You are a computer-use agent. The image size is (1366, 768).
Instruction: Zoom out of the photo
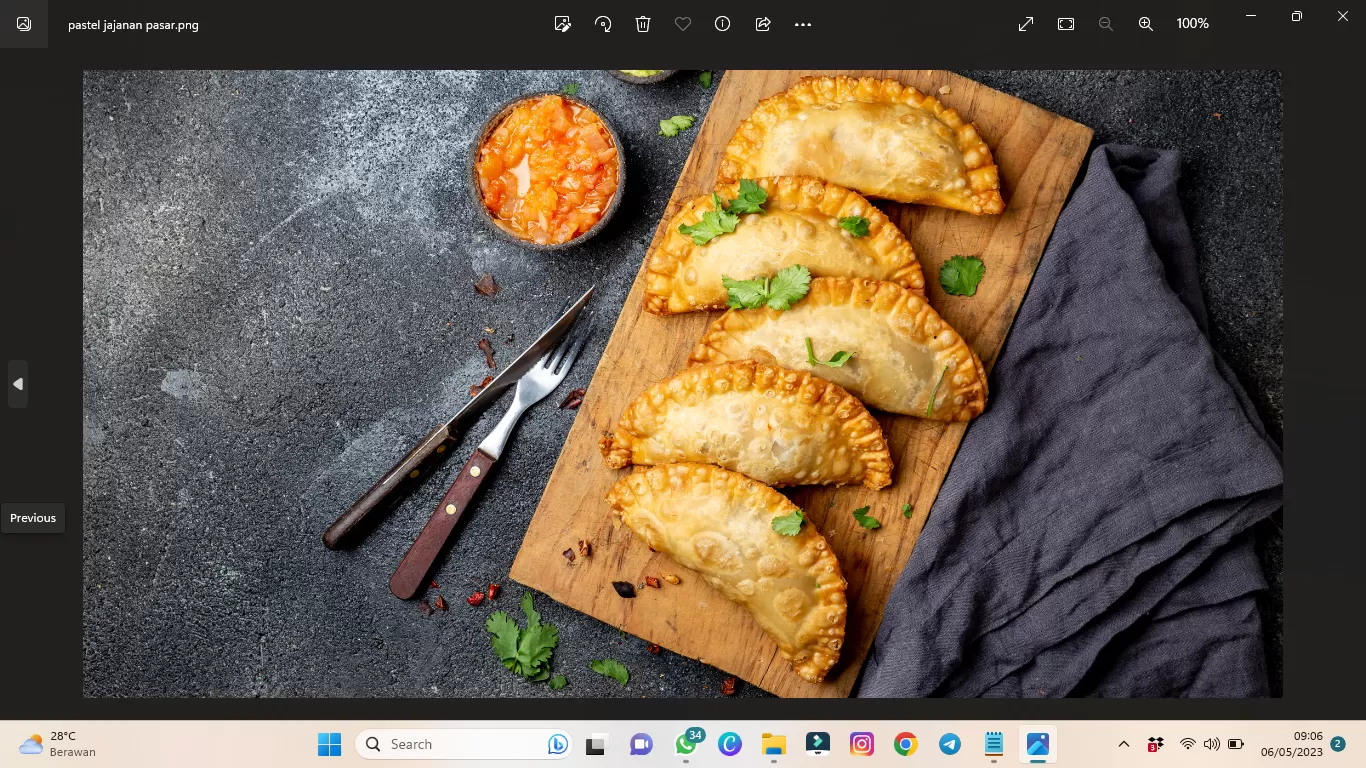coord(1106,24)
